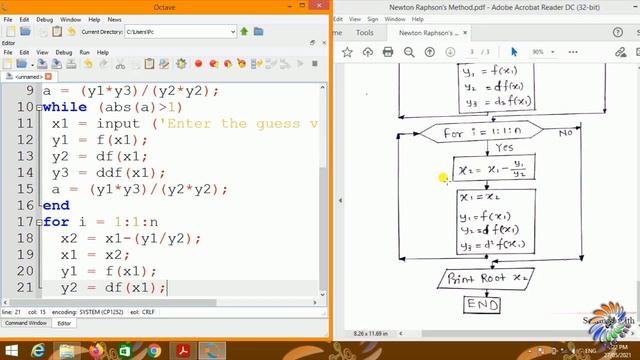Switch to Adobe Acrobat in the taskbar
This screenshot has width=640, height=360.
click(x=183, y=351)
